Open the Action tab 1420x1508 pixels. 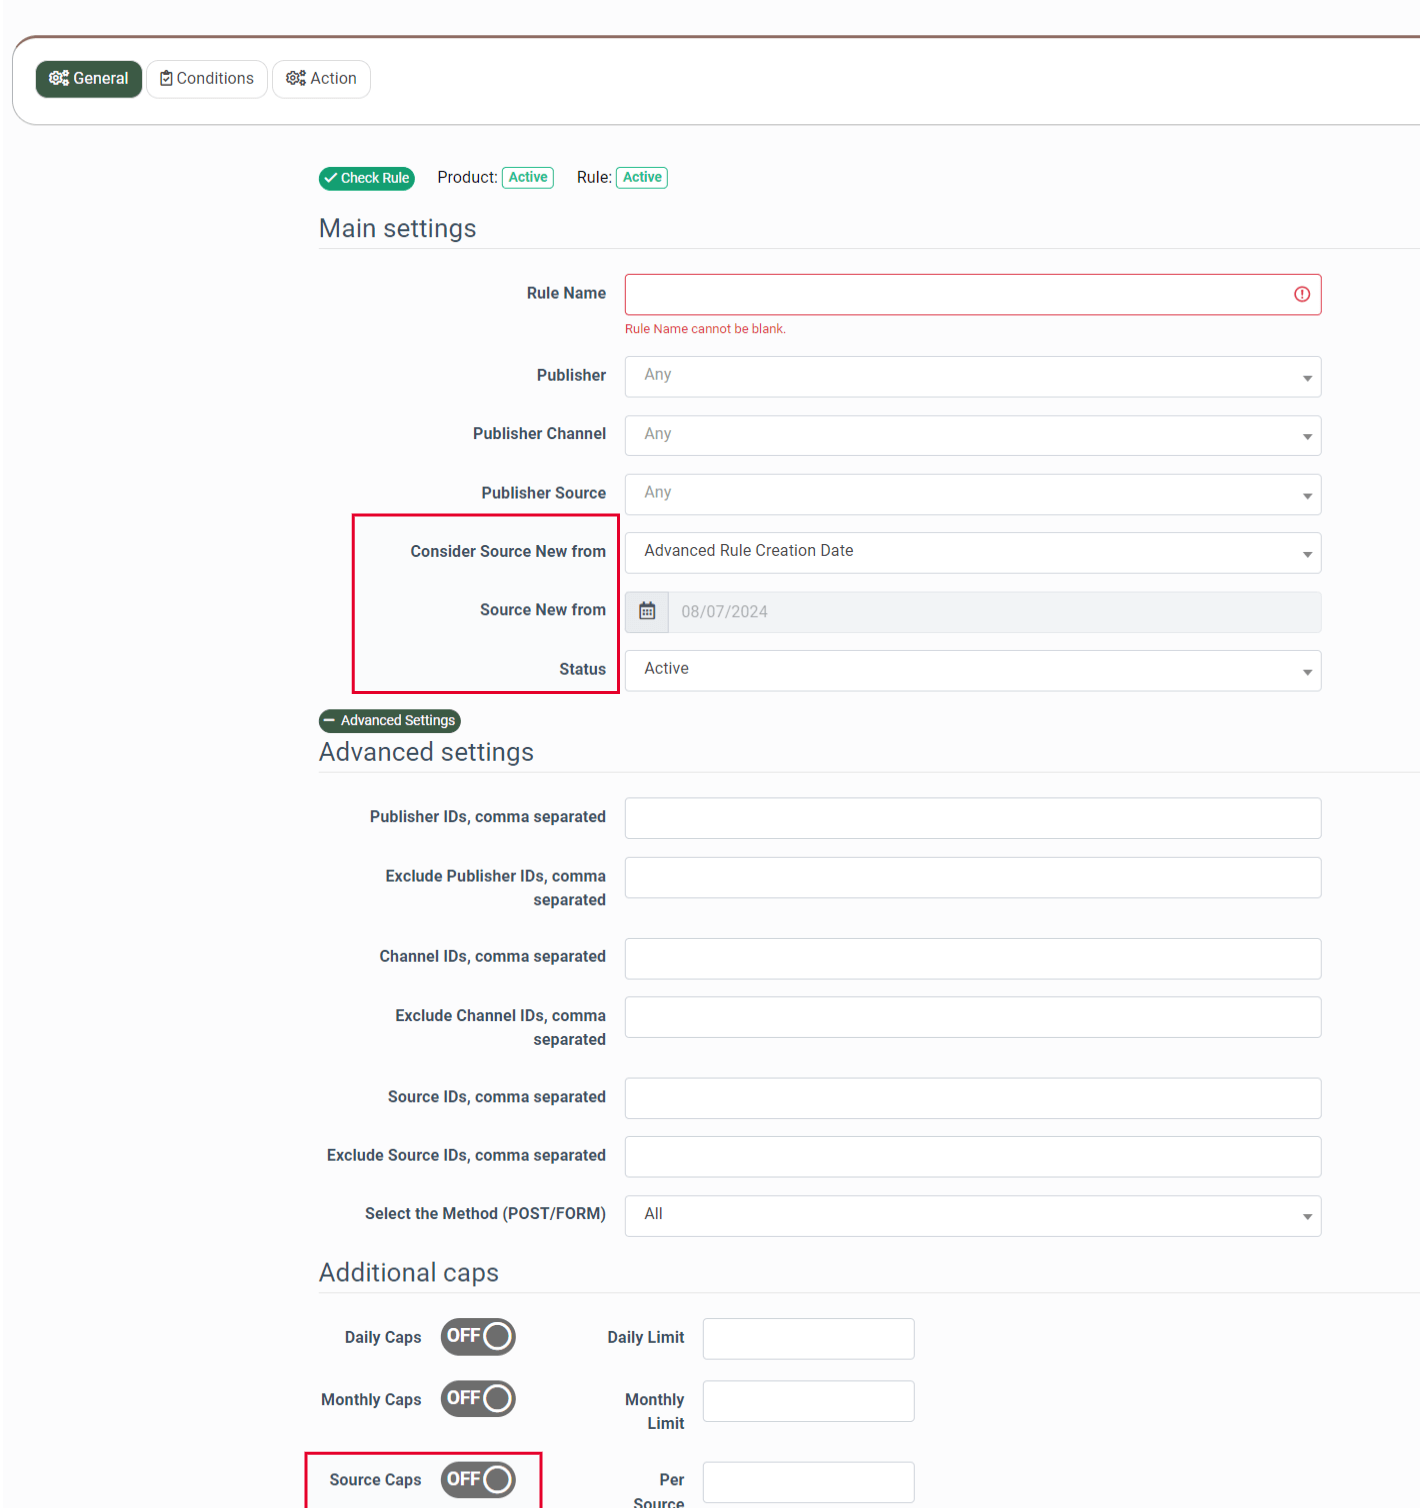321,79
